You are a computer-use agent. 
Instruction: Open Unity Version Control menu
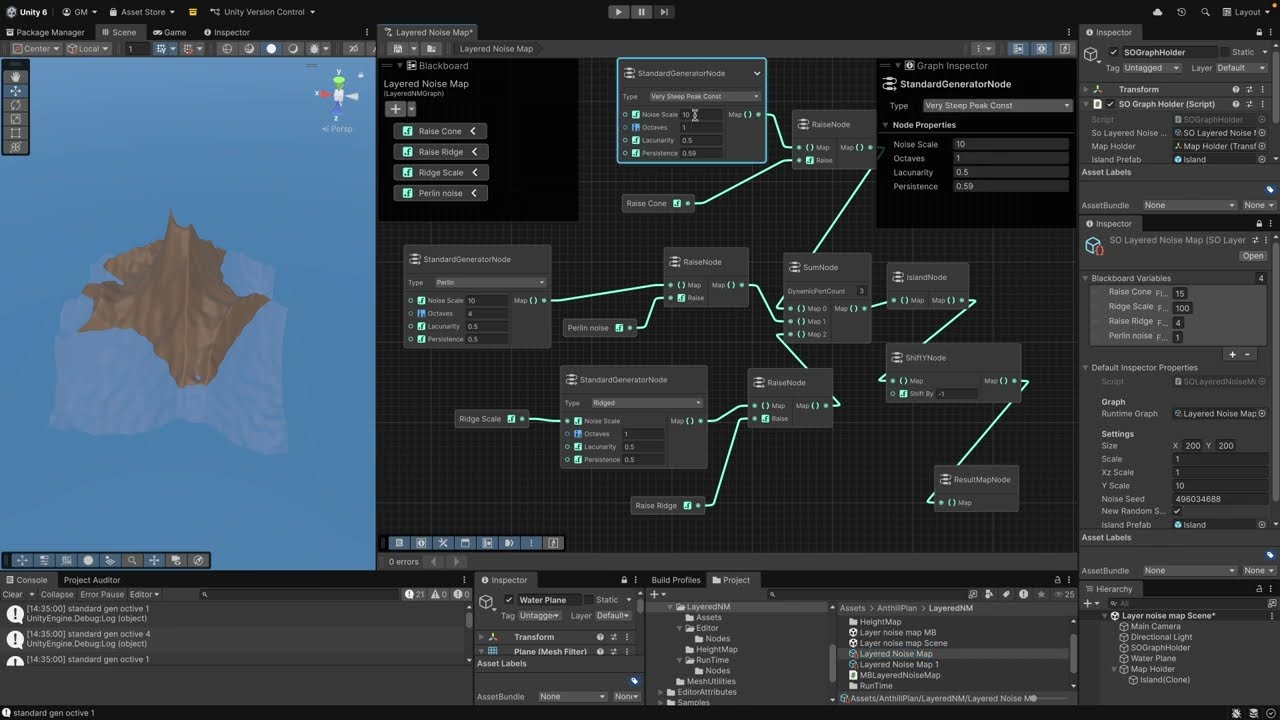262,12
